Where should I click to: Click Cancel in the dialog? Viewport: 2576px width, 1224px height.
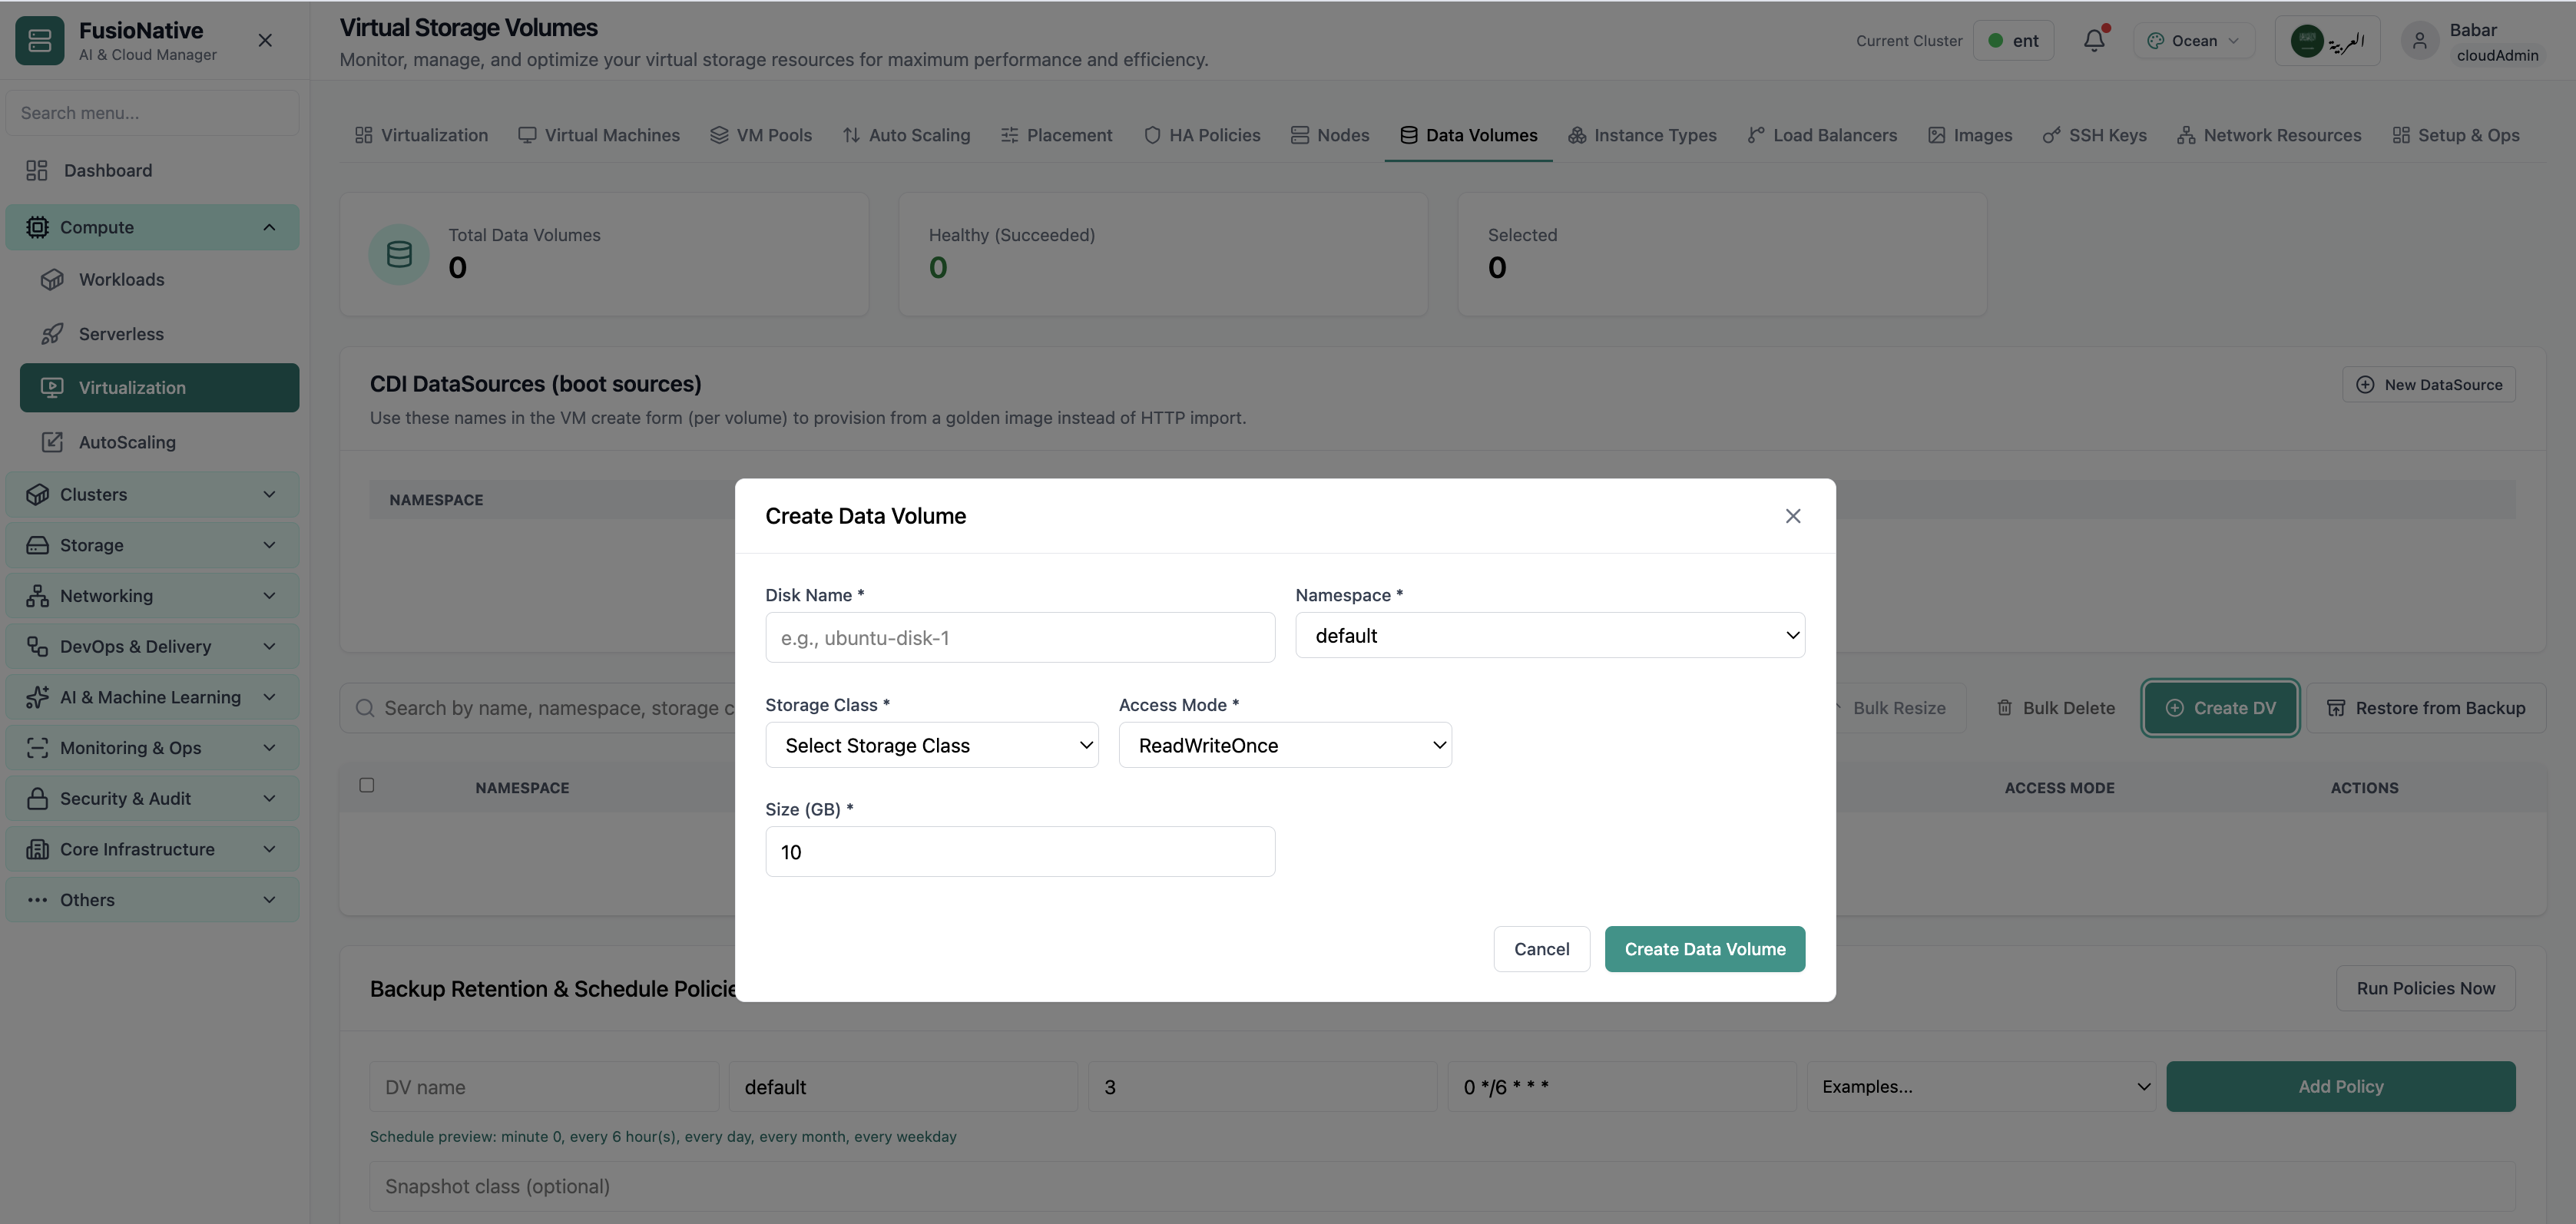point(1541,948)
